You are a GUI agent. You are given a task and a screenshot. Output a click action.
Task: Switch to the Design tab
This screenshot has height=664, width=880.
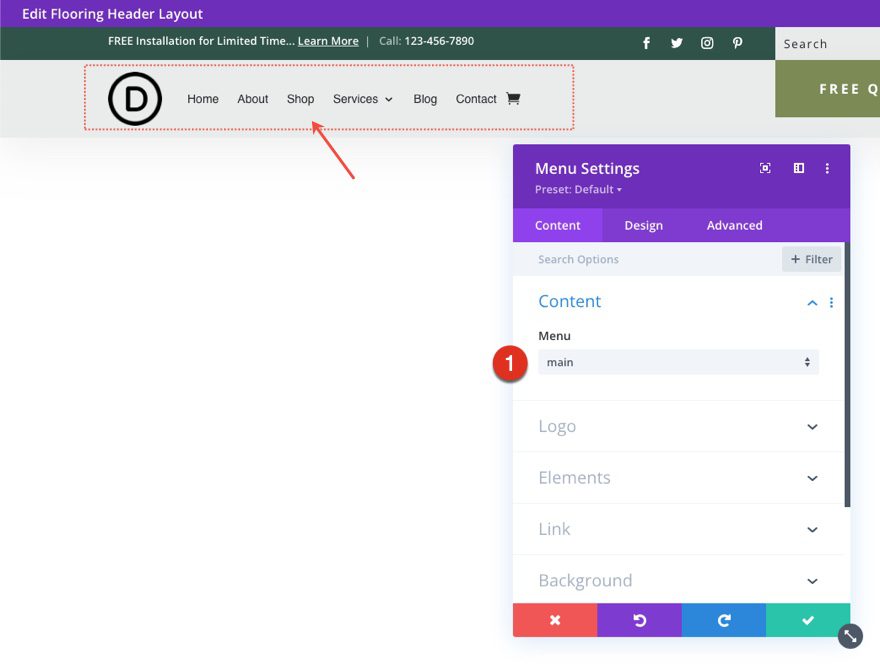pyautogui.click(x=643, y=225)
